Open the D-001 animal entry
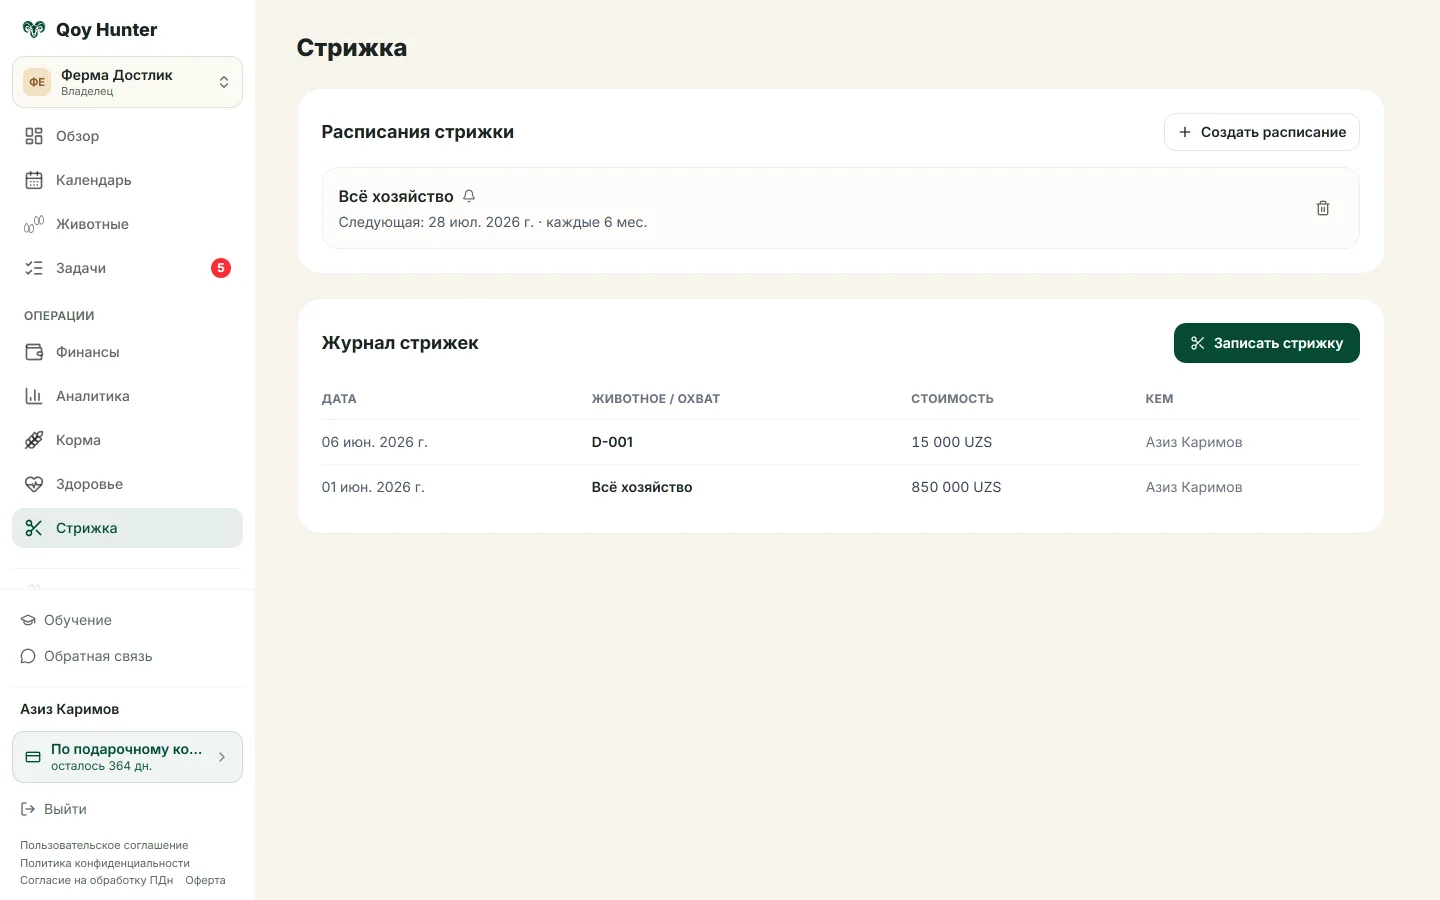Screen dimensions: 1440x900 click(x=612, y=442)
